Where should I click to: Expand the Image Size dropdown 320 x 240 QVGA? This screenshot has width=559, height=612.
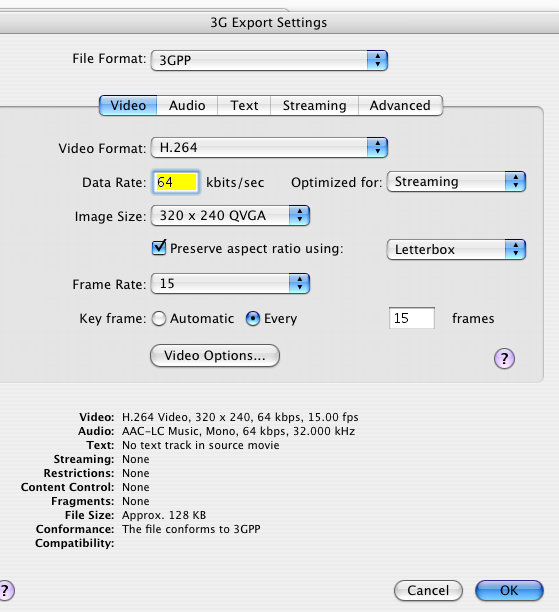point(230,215)
